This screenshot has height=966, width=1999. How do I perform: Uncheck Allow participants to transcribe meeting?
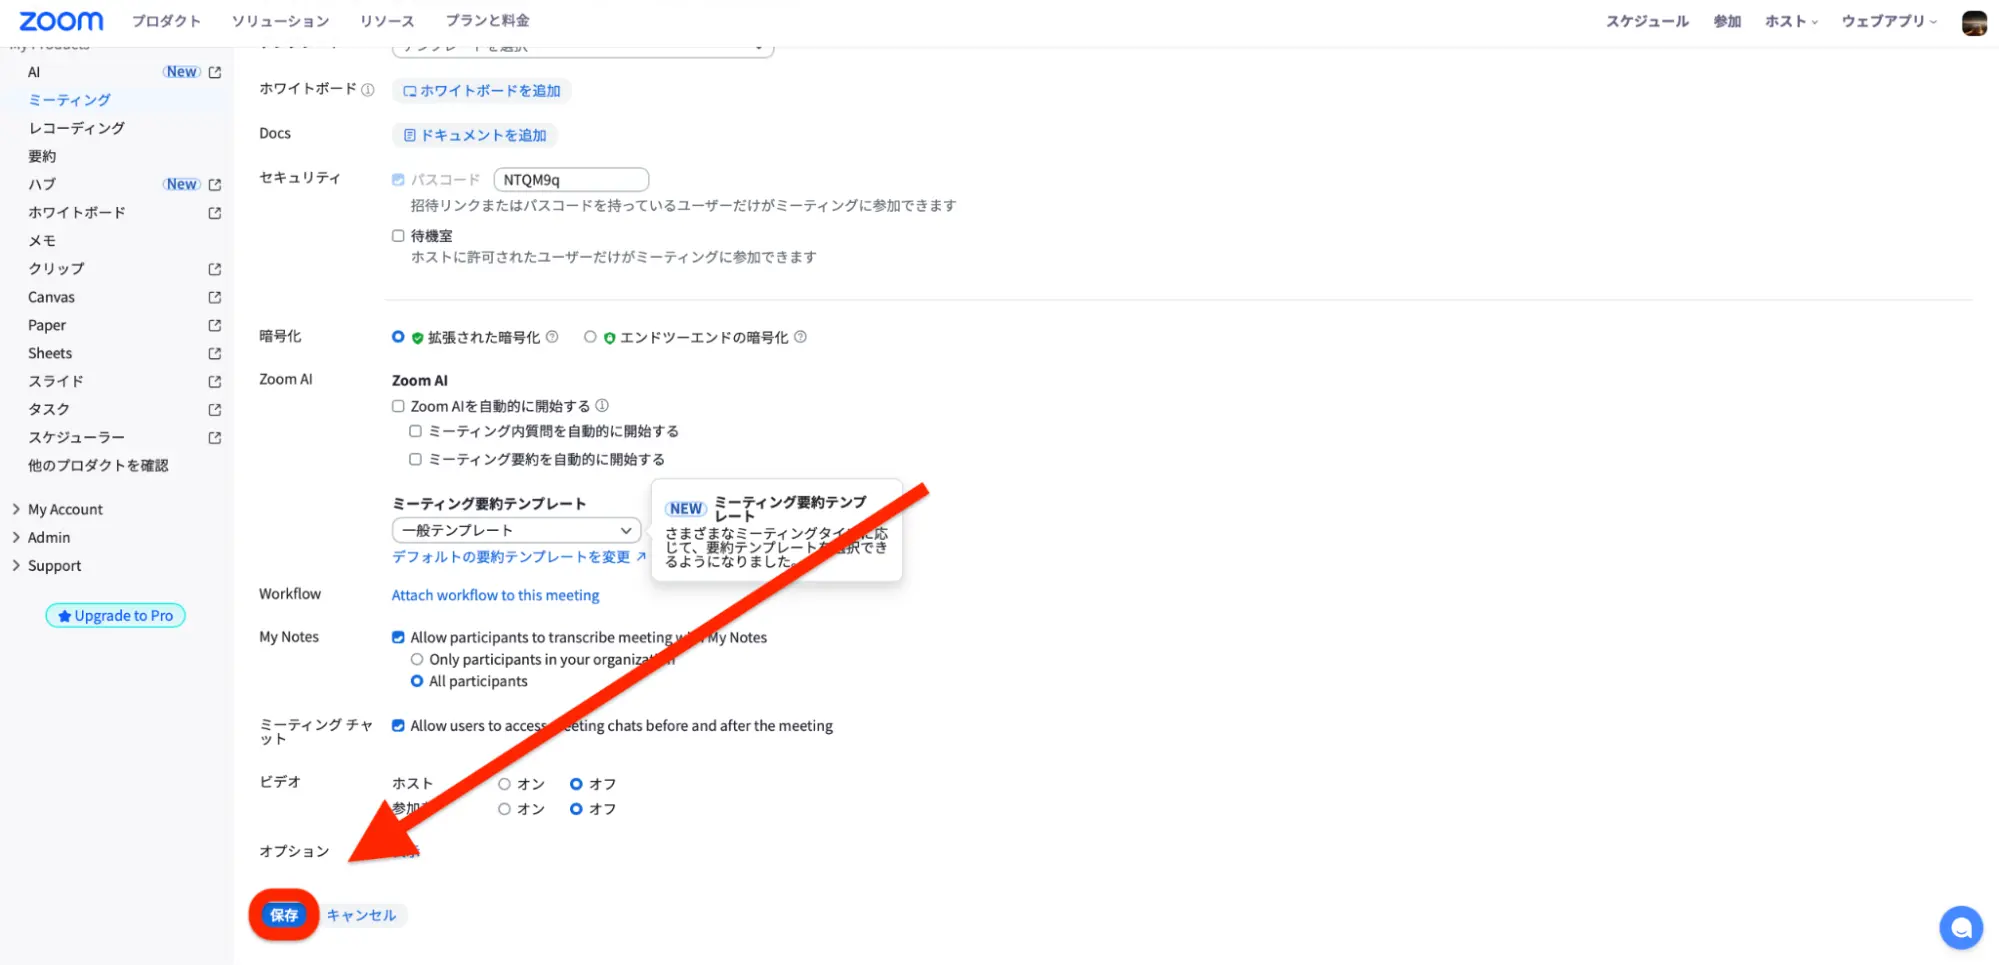[x=398, y=637]
